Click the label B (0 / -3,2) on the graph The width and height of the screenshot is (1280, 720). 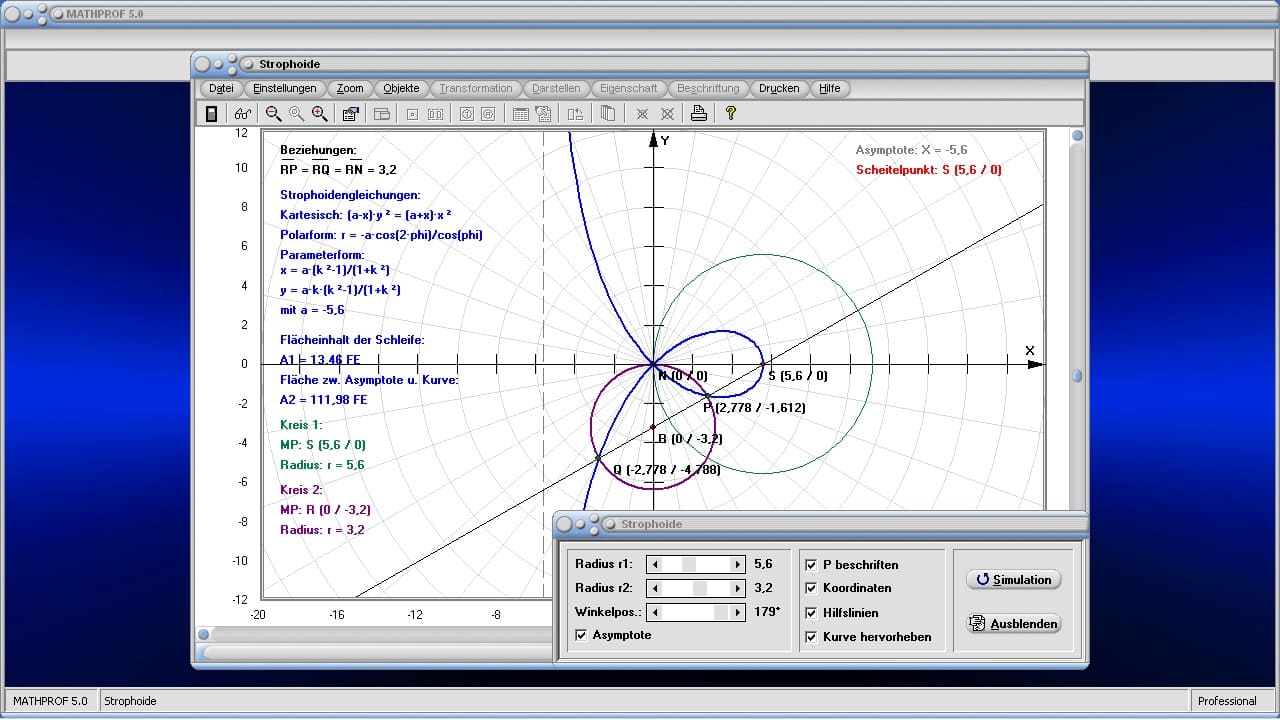690,439
